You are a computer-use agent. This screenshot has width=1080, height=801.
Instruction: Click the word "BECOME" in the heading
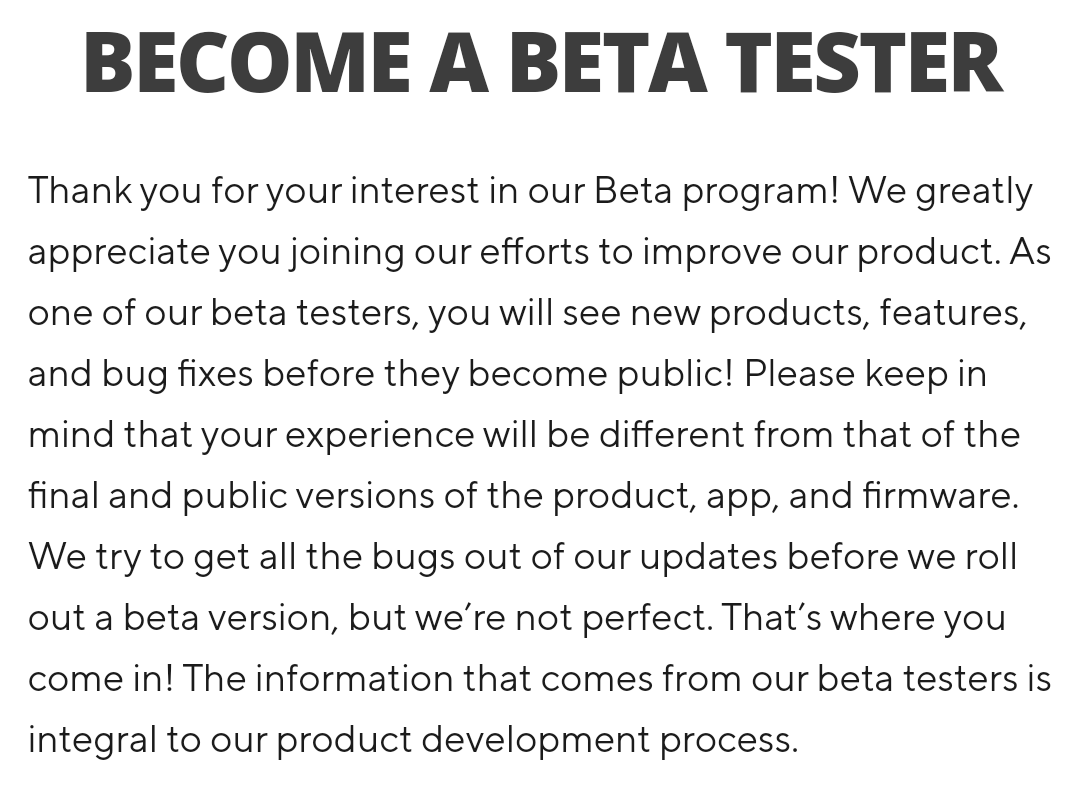pos(247,63)
